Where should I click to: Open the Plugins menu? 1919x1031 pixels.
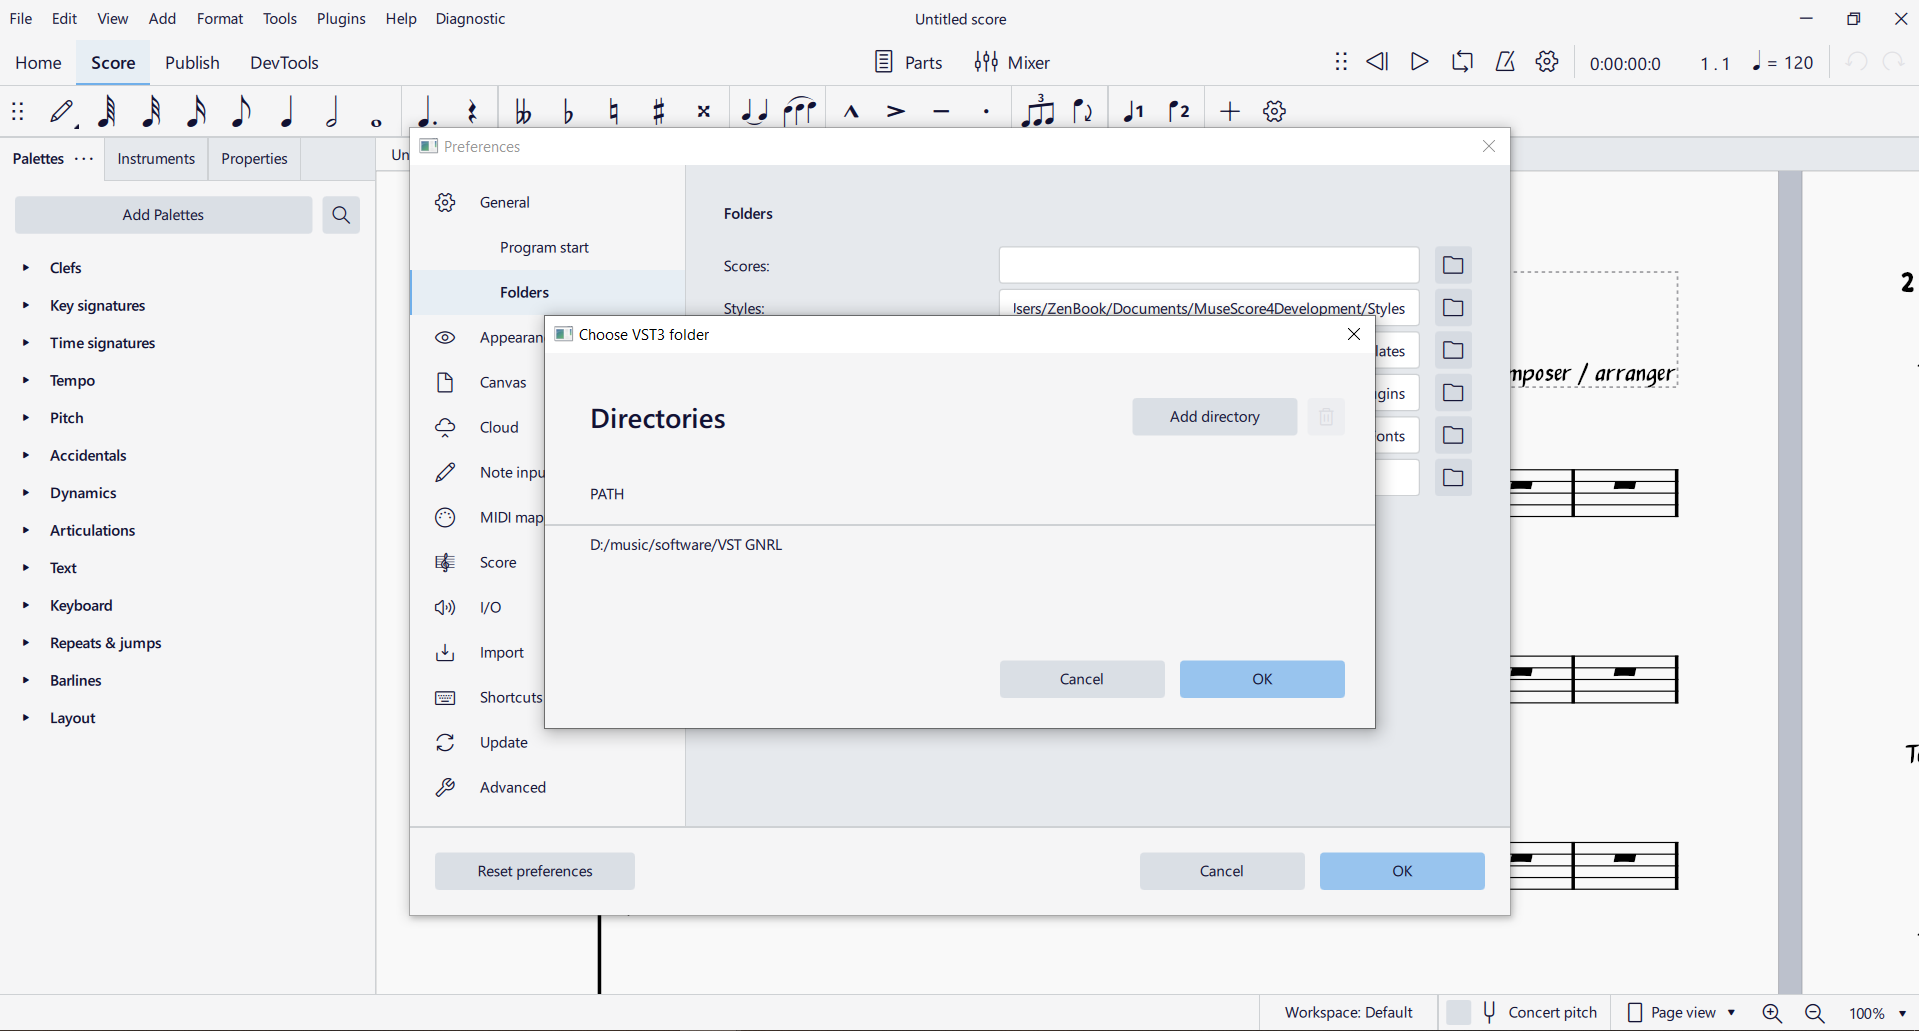point(341,19)
